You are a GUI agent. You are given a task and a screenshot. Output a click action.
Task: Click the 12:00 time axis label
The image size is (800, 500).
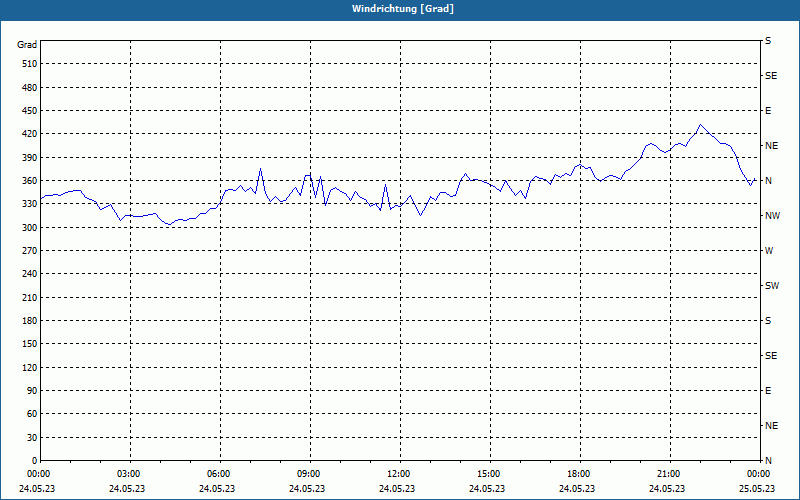coord(399,474)
